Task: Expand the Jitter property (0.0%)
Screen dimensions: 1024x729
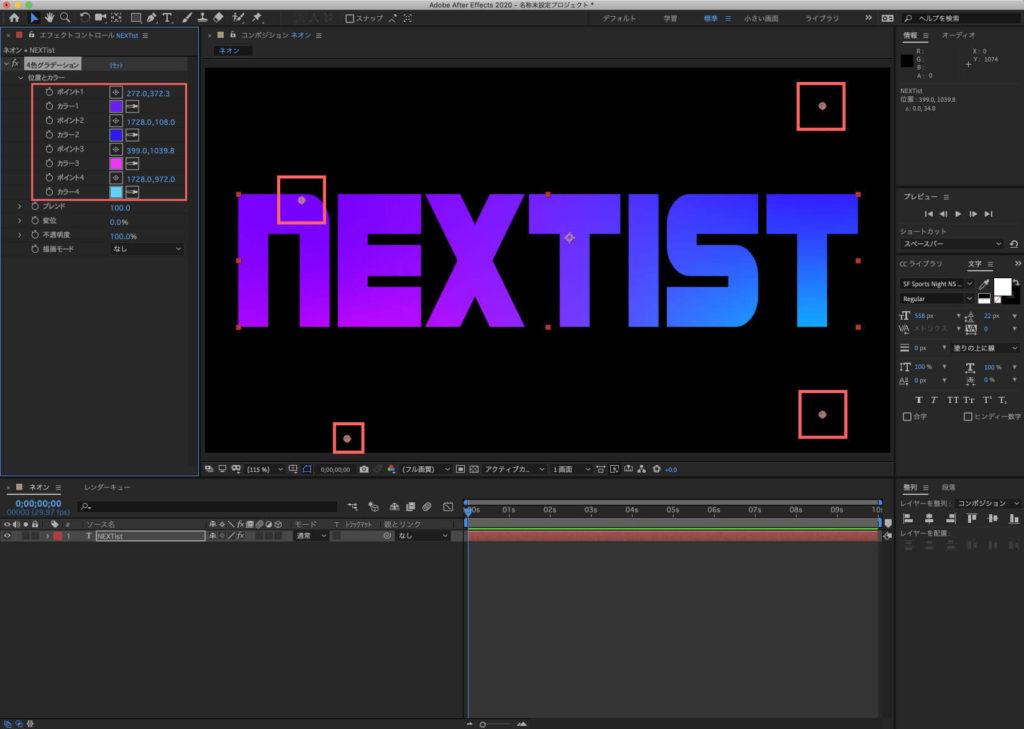Action: click(x=20, y=221)
